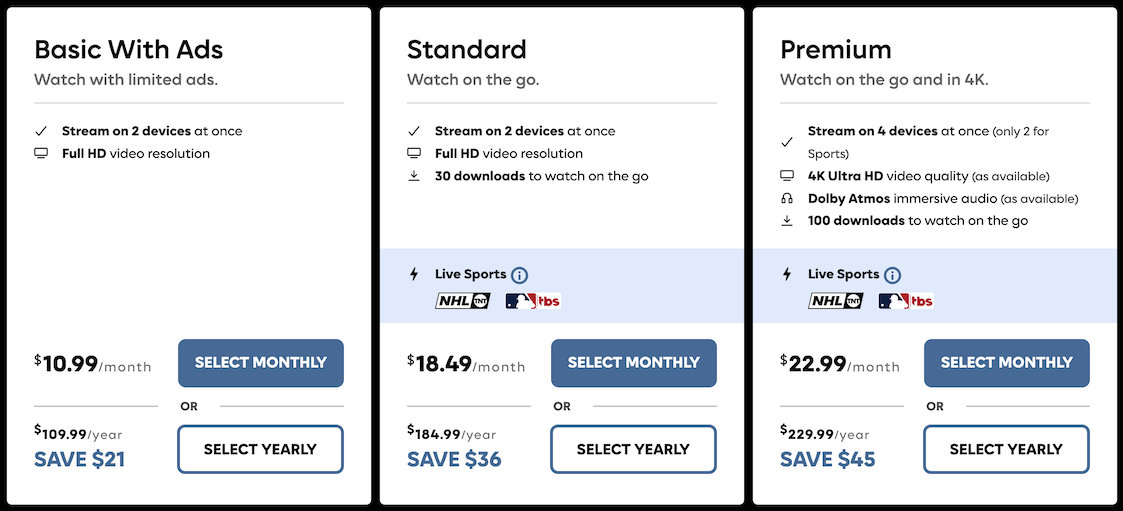
Task: Click the lightning bolt icon in Standard plan
Action: (414, 274)
